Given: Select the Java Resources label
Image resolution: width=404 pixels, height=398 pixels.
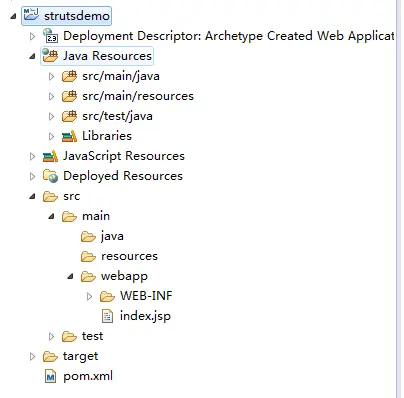Looking at the screenshot, I should pos(107,56).
